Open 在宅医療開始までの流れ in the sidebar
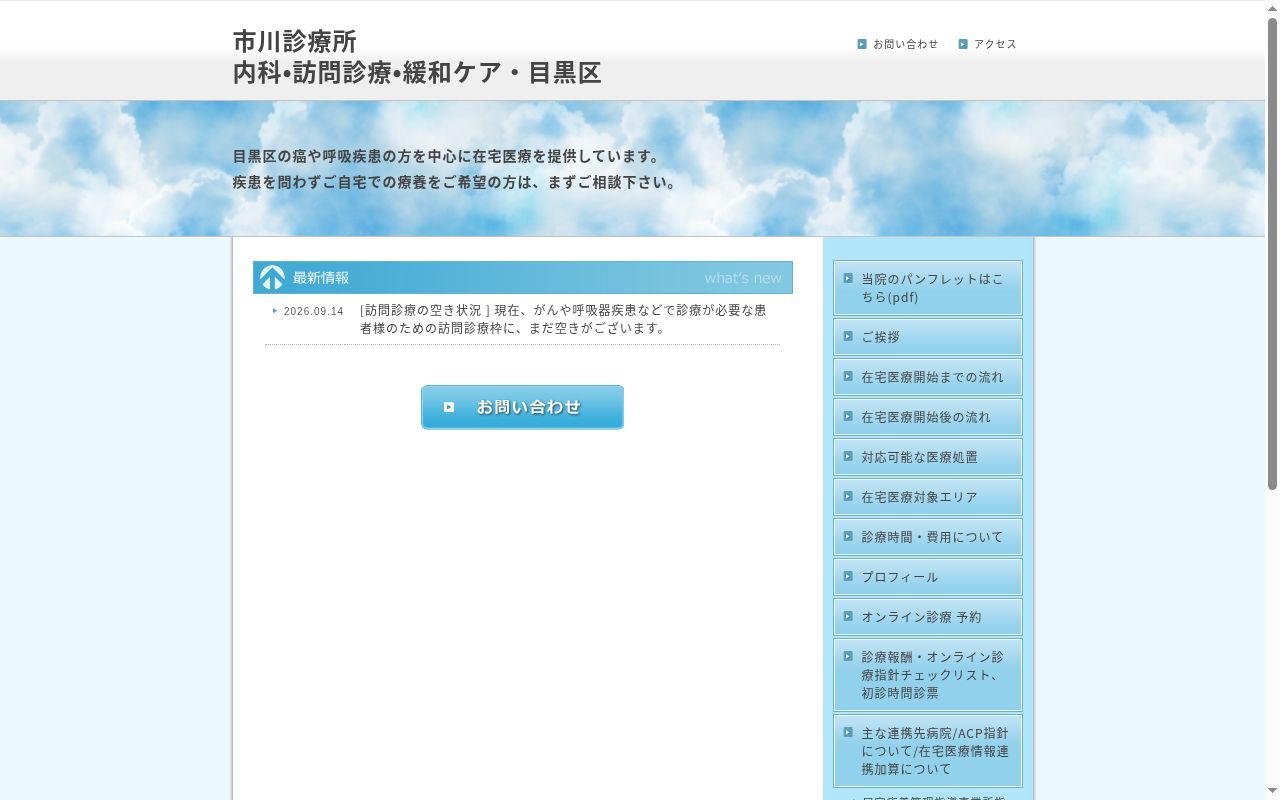This screenshot has width=1280, height=800. click(x=928, y=377)
